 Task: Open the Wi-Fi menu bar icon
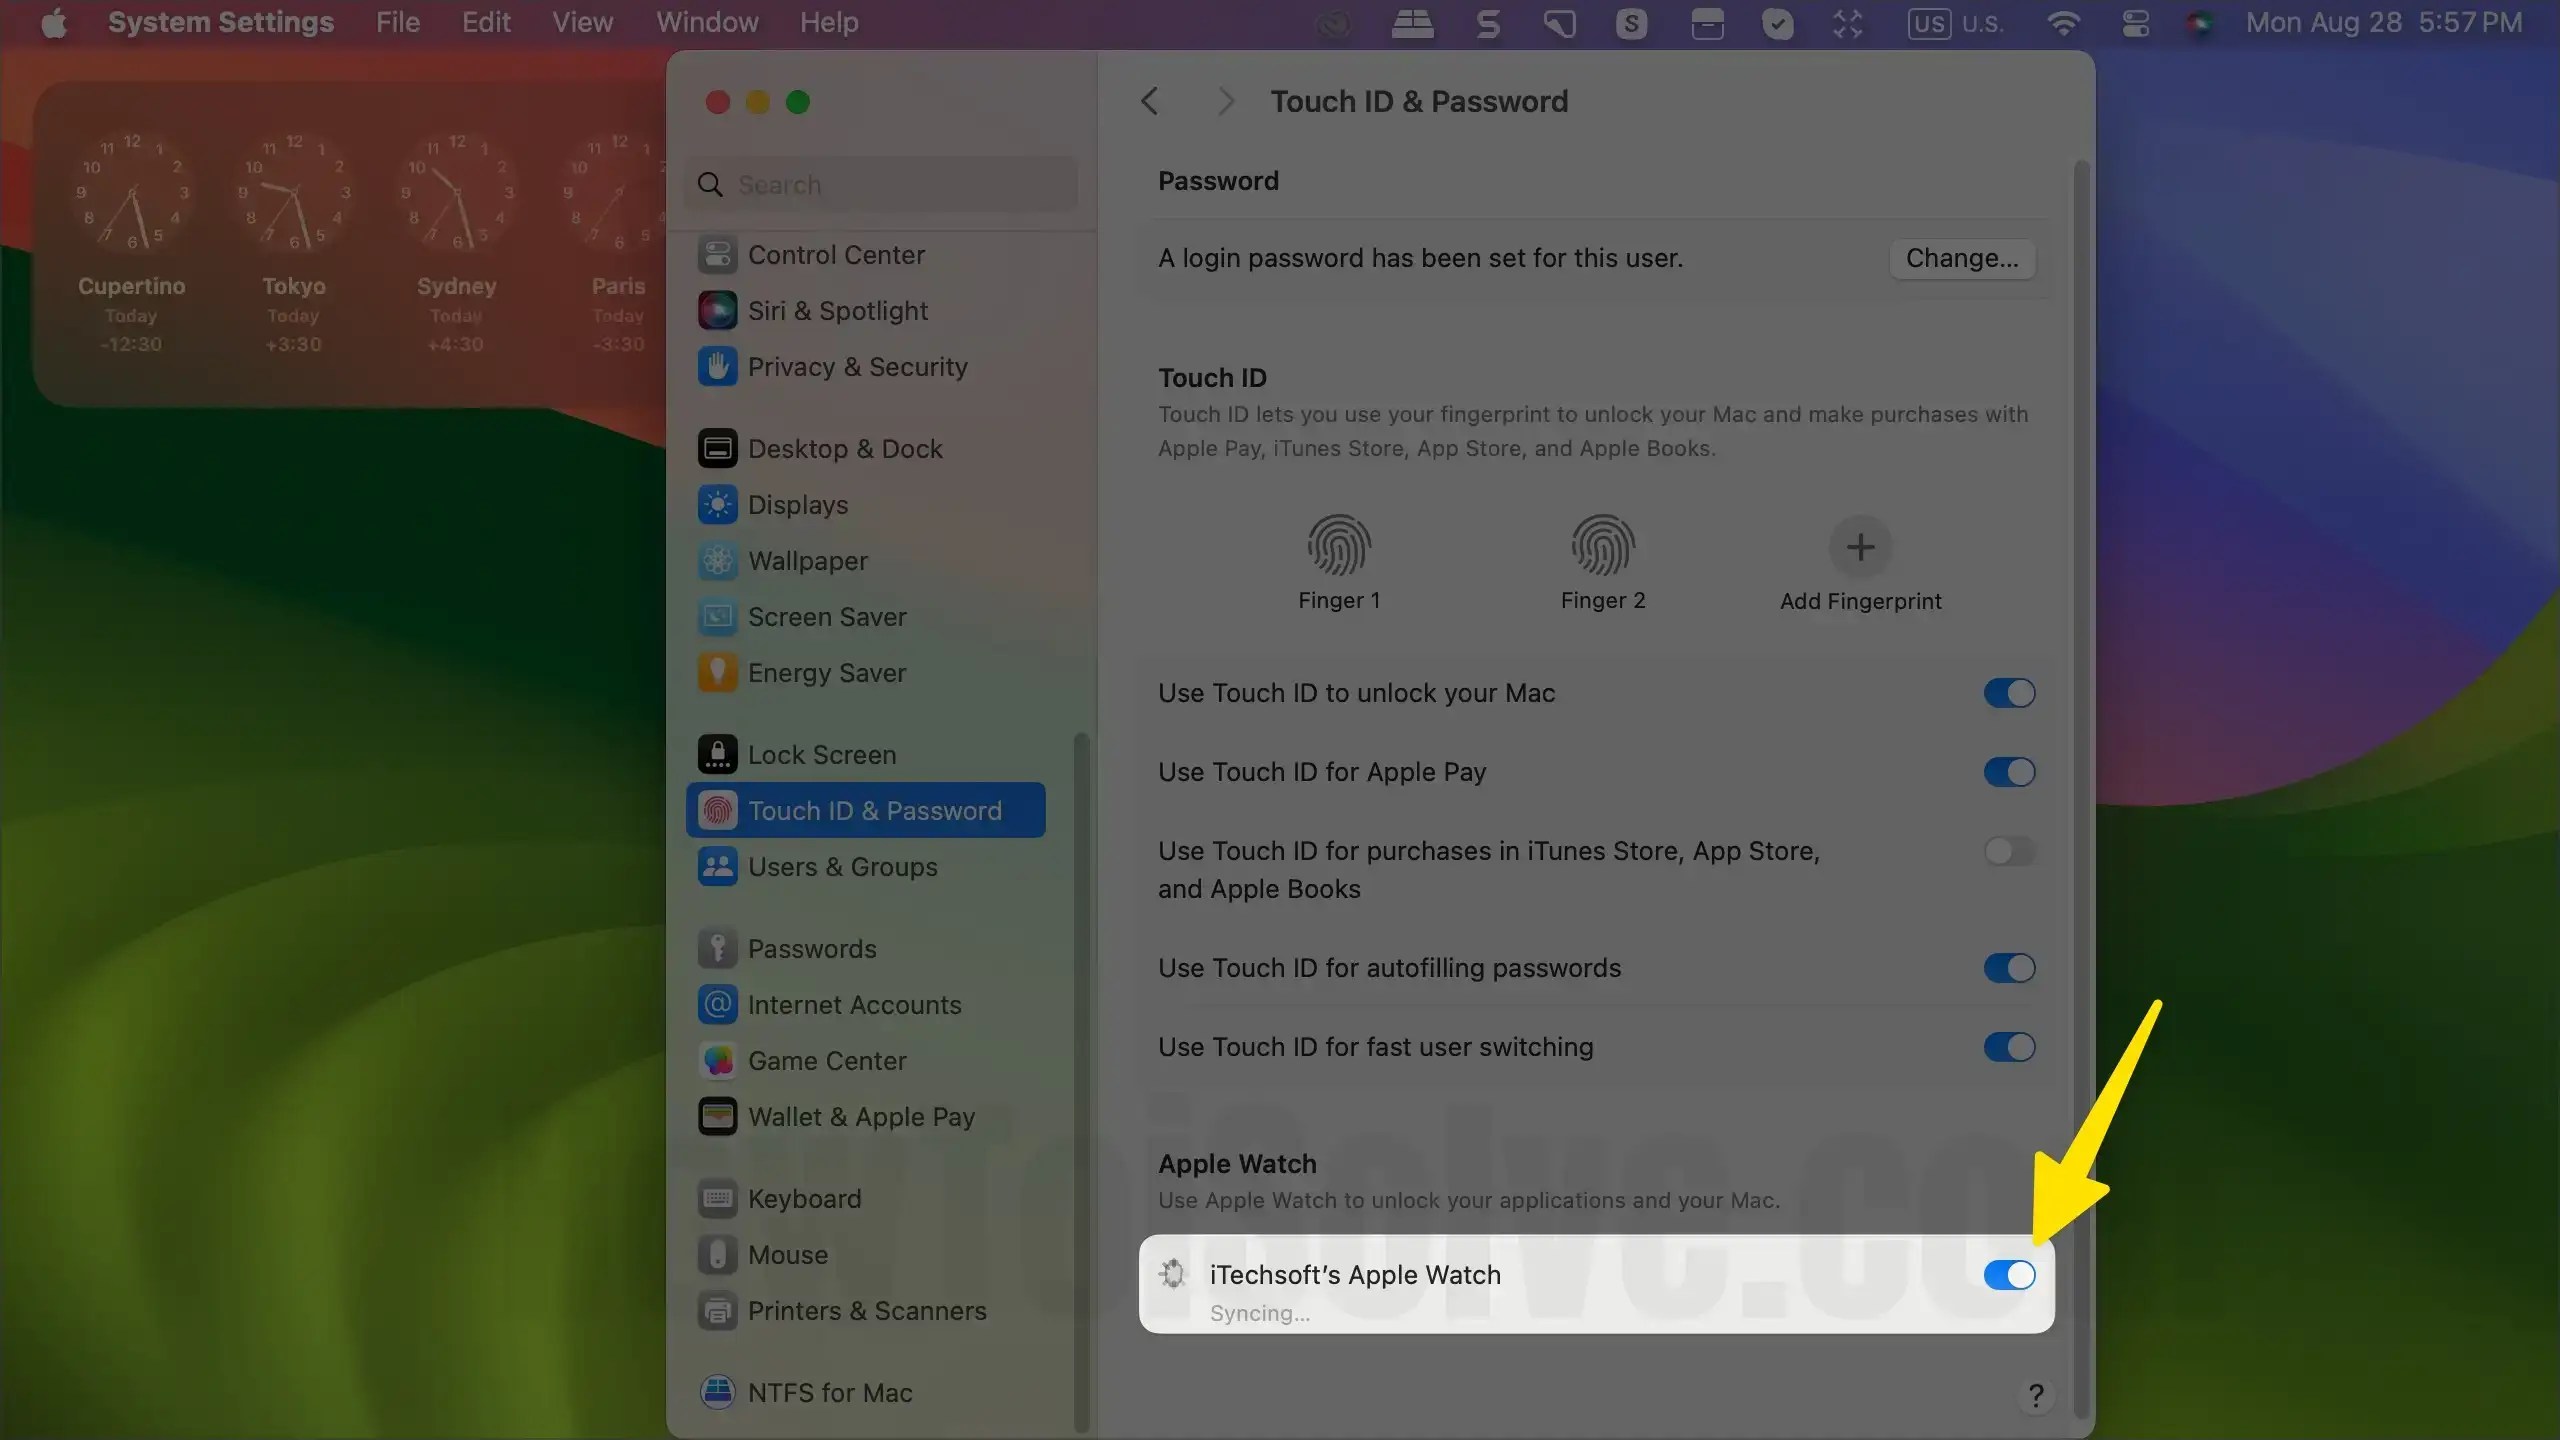2063,23
